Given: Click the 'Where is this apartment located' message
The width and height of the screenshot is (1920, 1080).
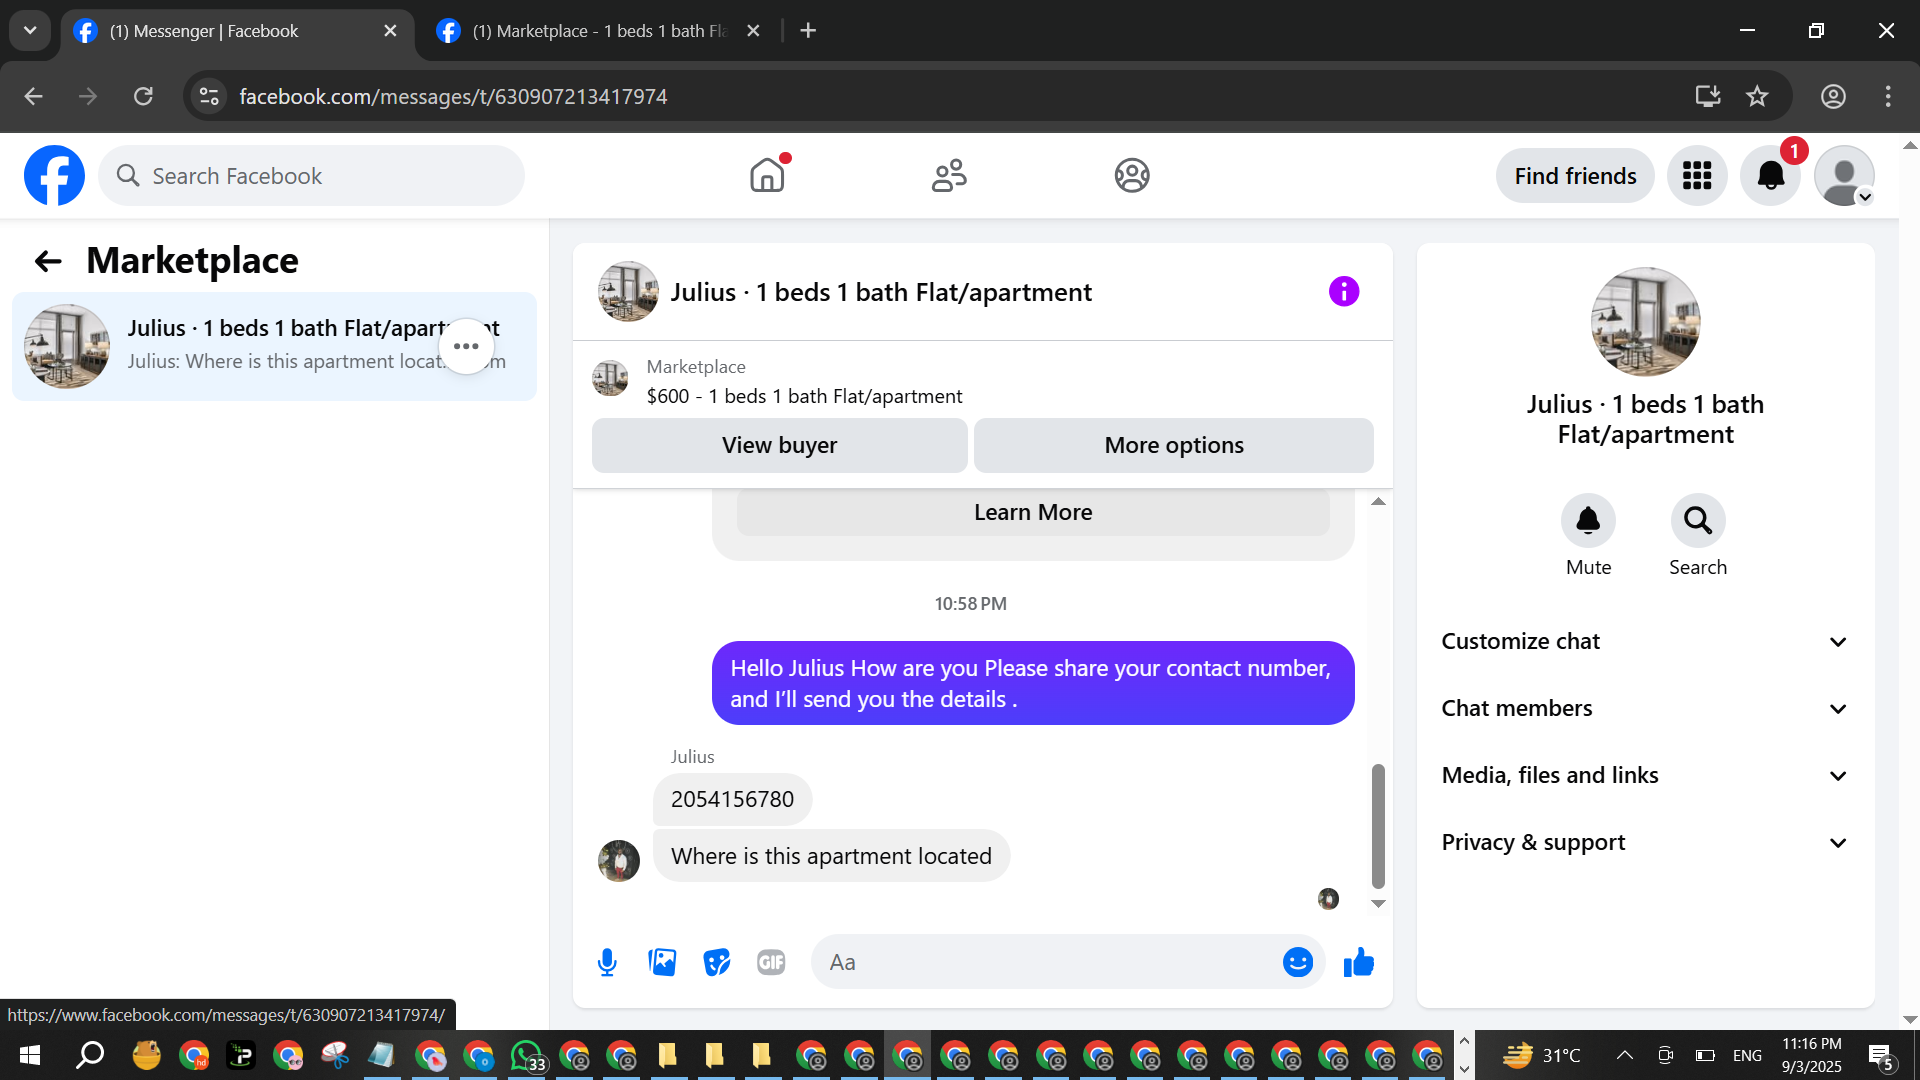Looking at the screenshot, I should click(831, 856).
